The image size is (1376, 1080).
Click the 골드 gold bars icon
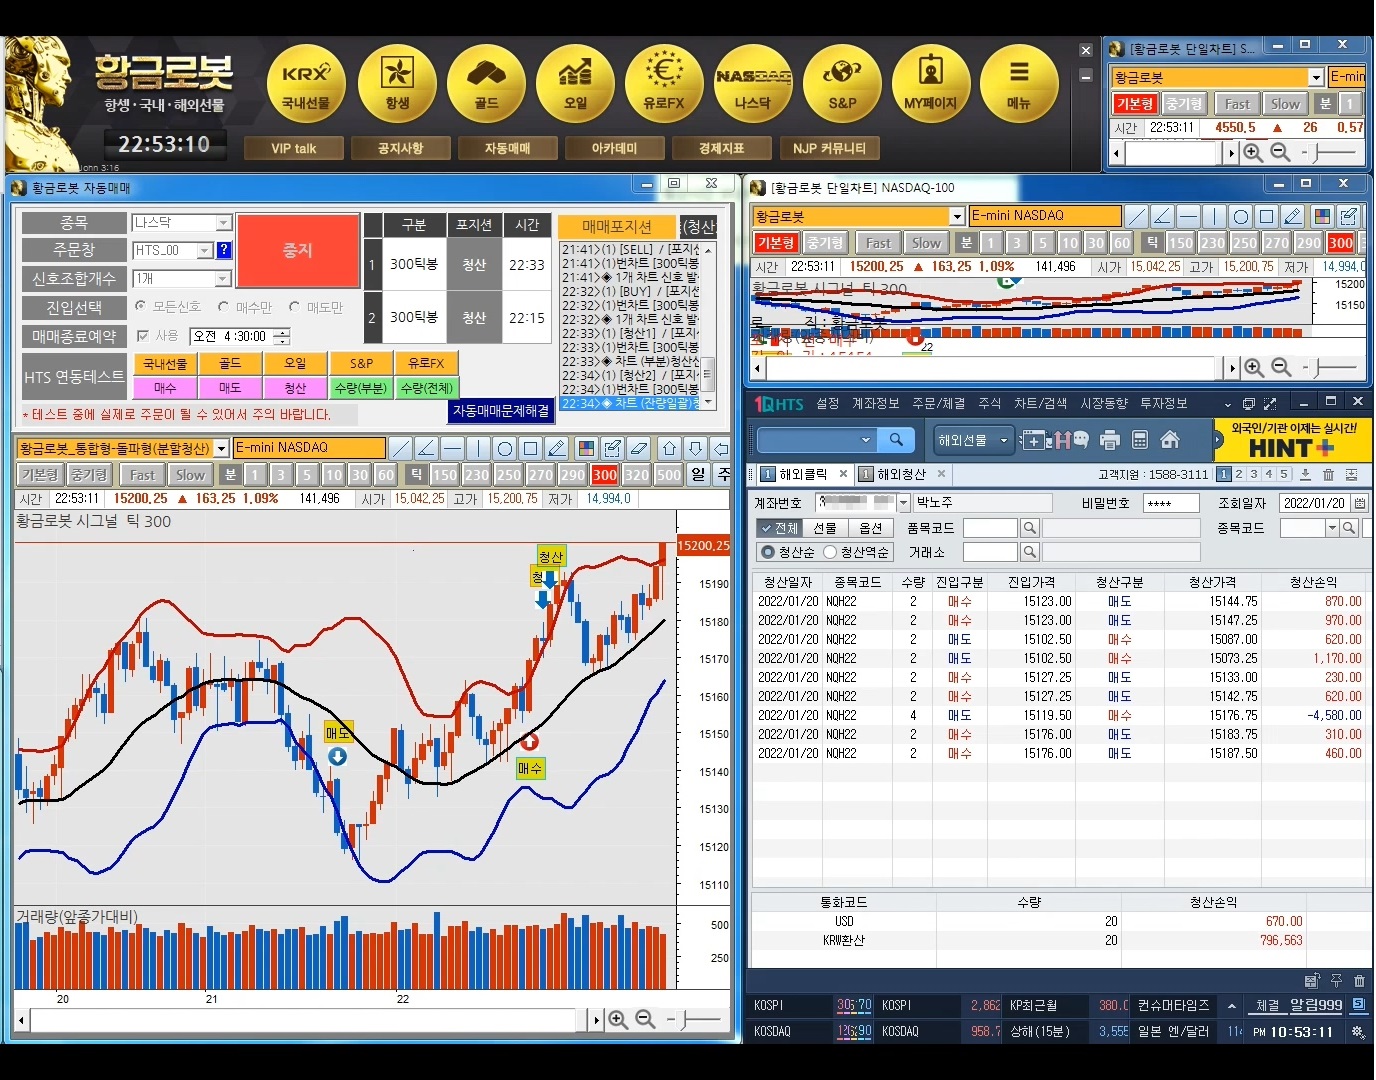(486, 83)
